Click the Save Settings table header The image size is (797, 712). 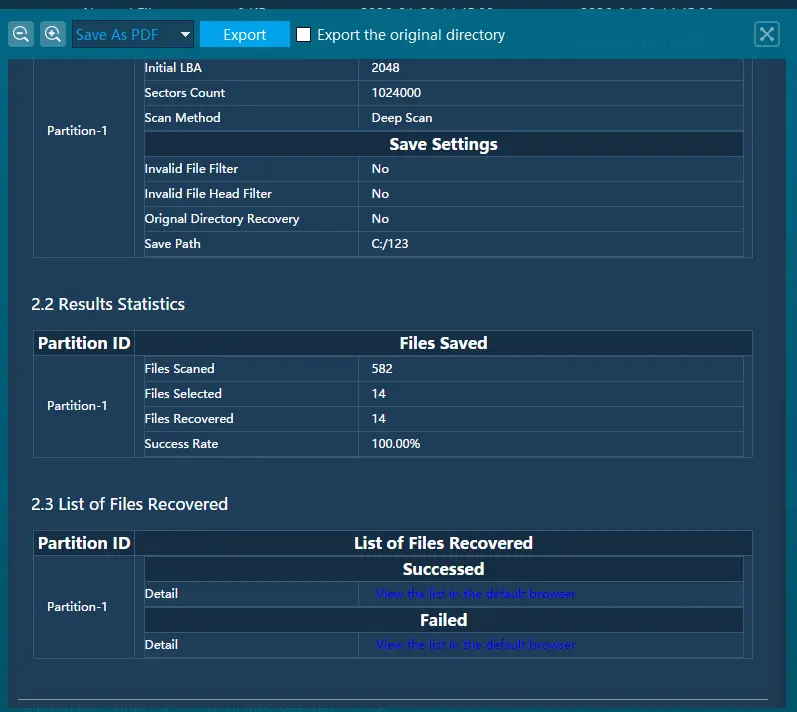[443, 144]
